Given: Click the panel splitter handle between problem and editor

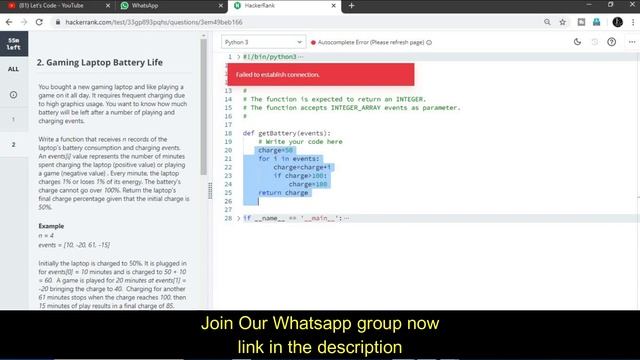Looking at the screenshot, I should 210,191.
